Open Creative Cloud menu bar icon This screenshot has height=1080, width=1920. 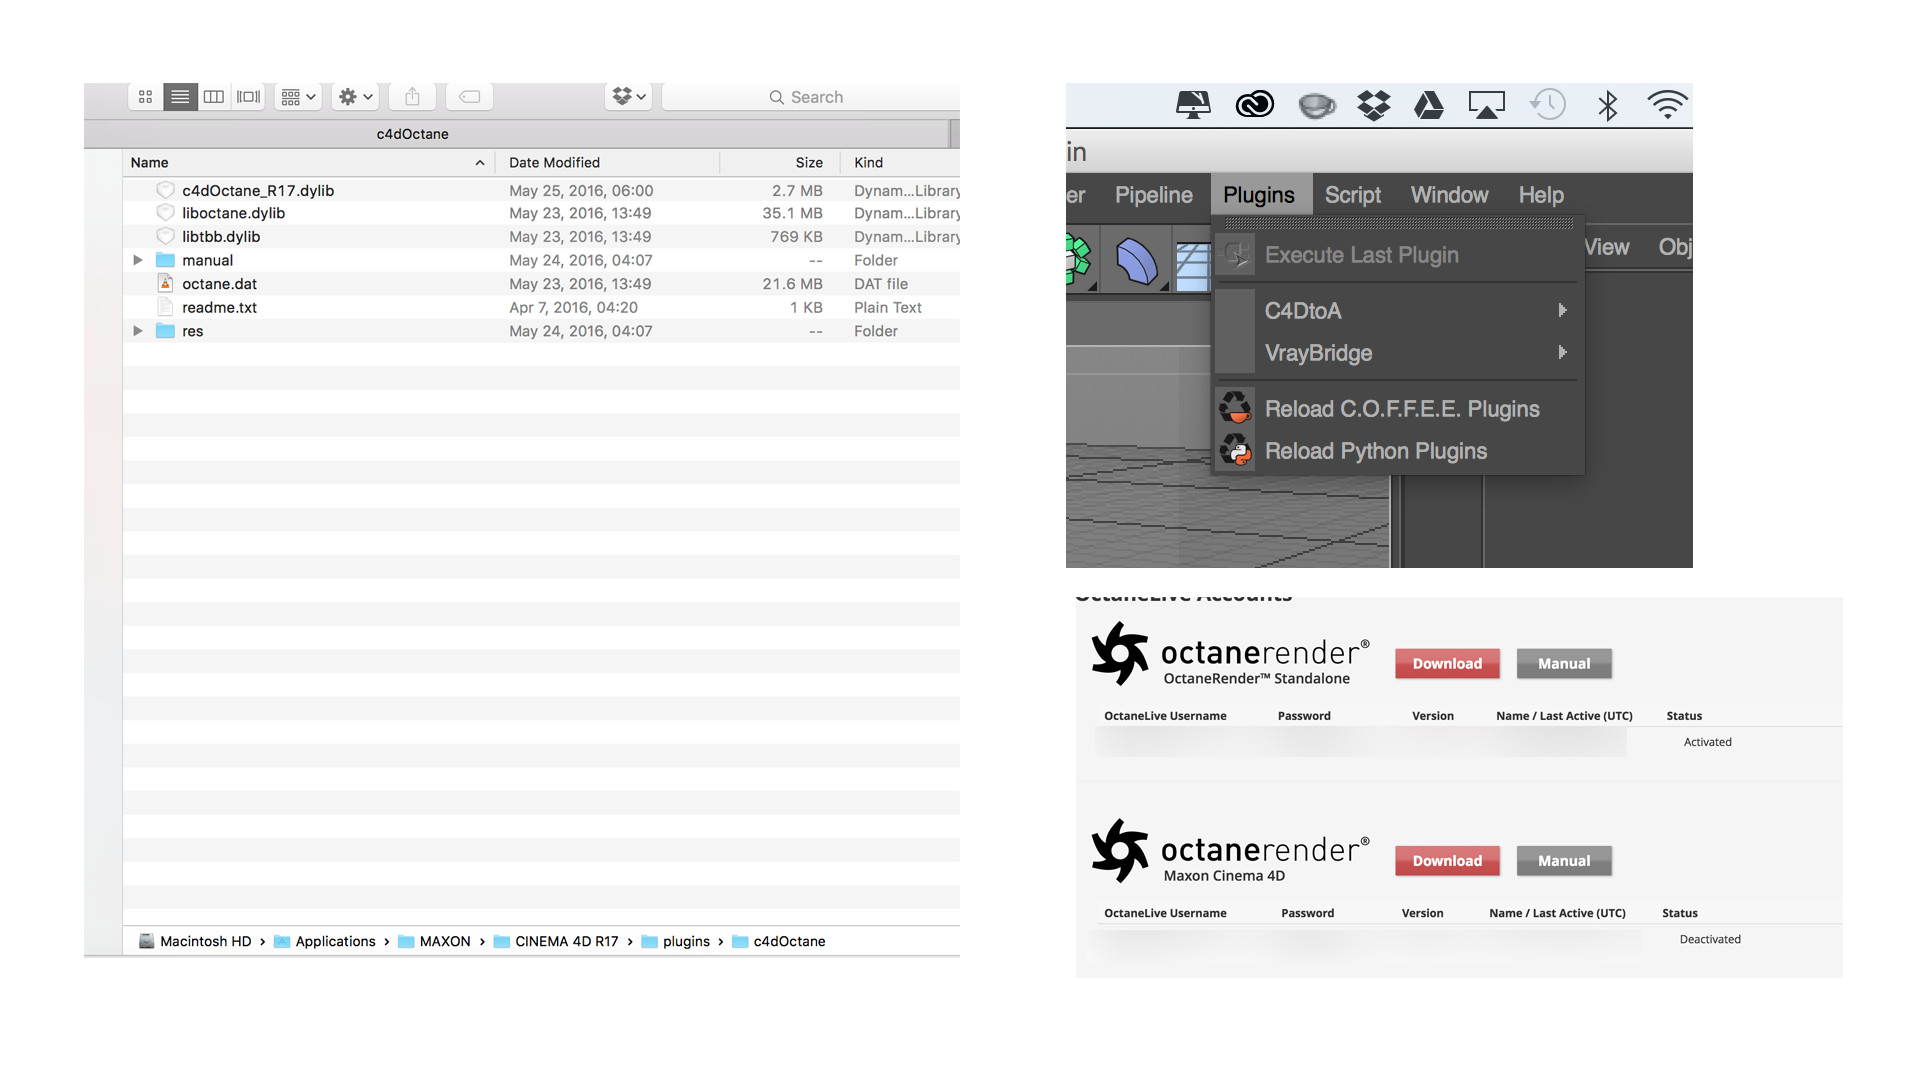point(1254,104)
